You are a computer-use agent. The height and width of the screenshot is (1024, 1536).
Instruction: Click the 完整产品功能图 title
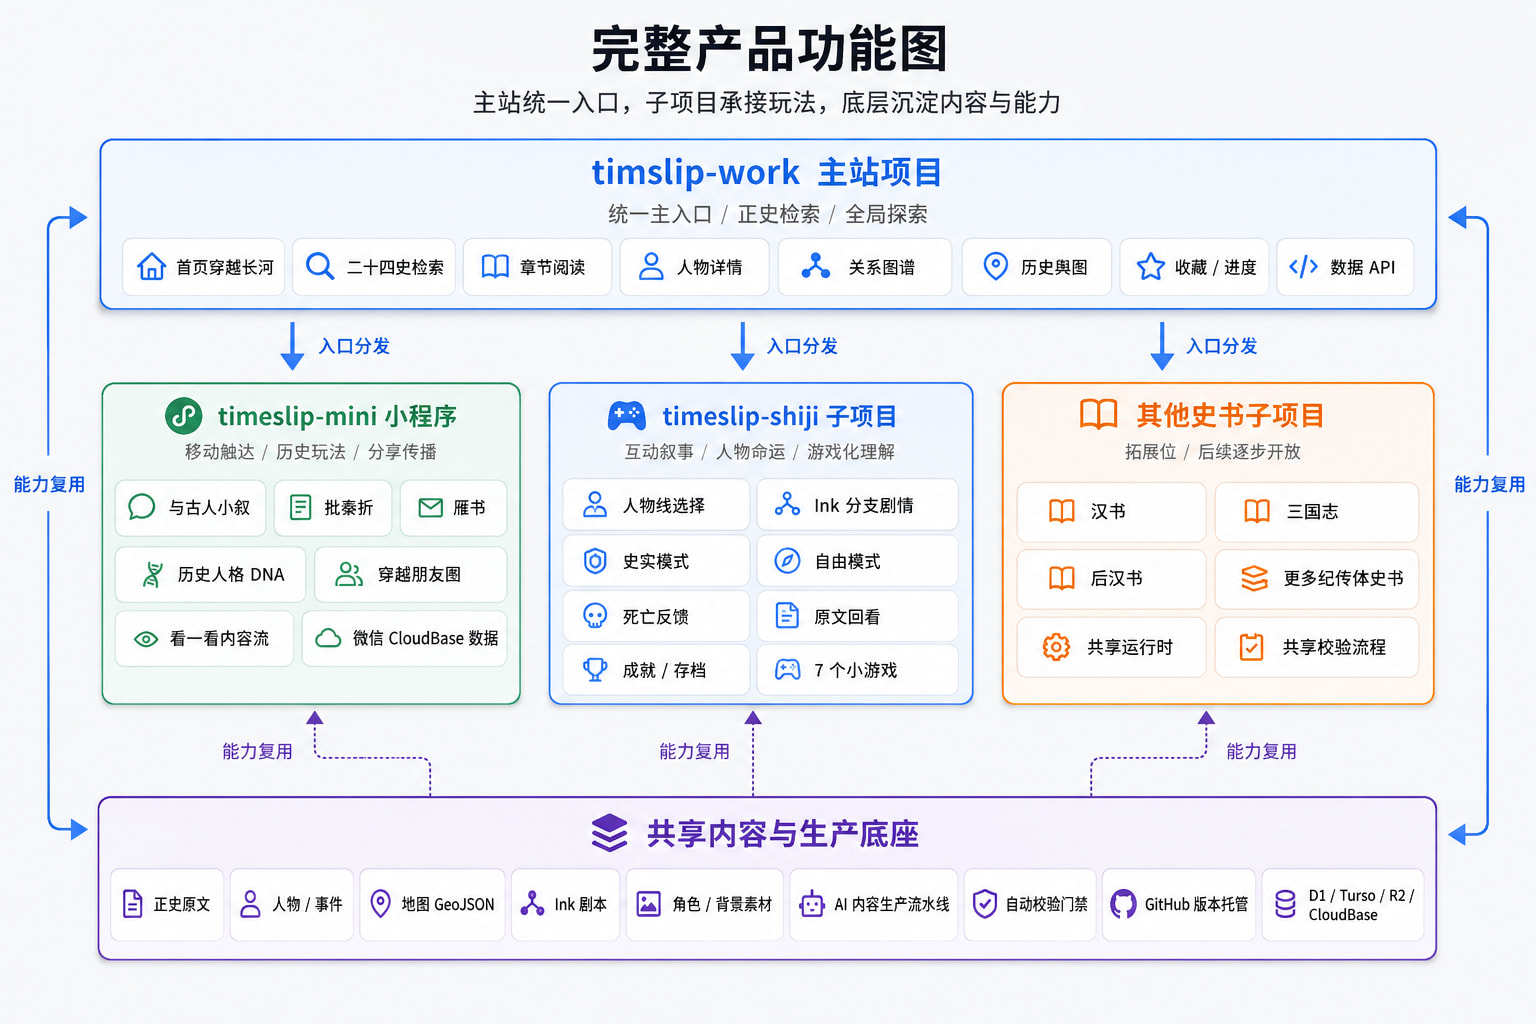pos(769,50)
